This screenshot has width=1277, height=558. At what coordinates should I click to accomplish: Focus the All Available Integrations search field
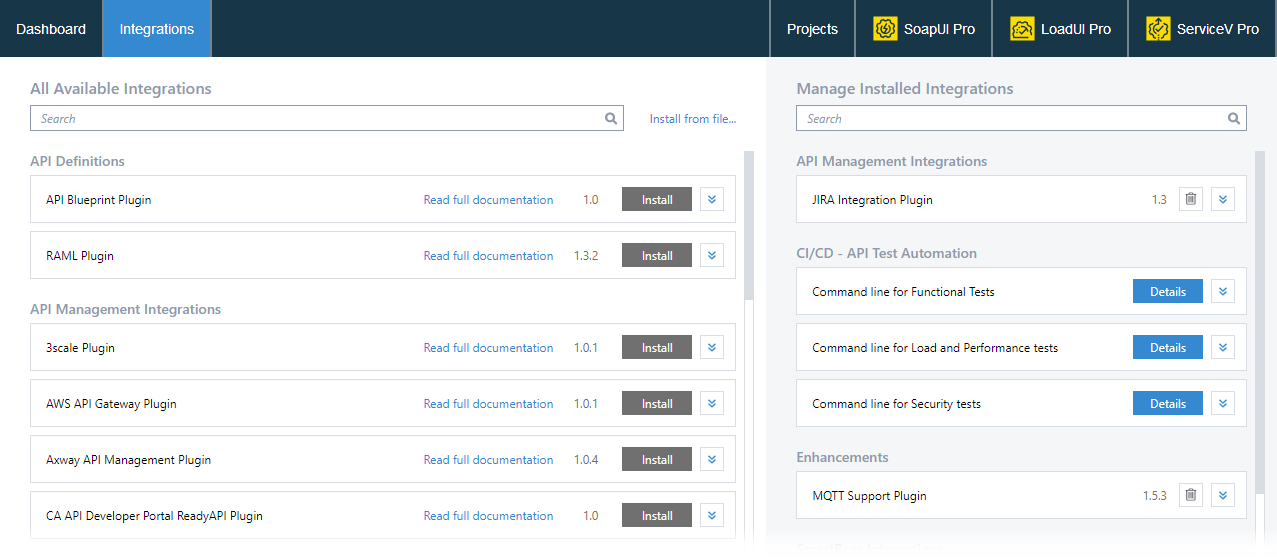(326, 118)
